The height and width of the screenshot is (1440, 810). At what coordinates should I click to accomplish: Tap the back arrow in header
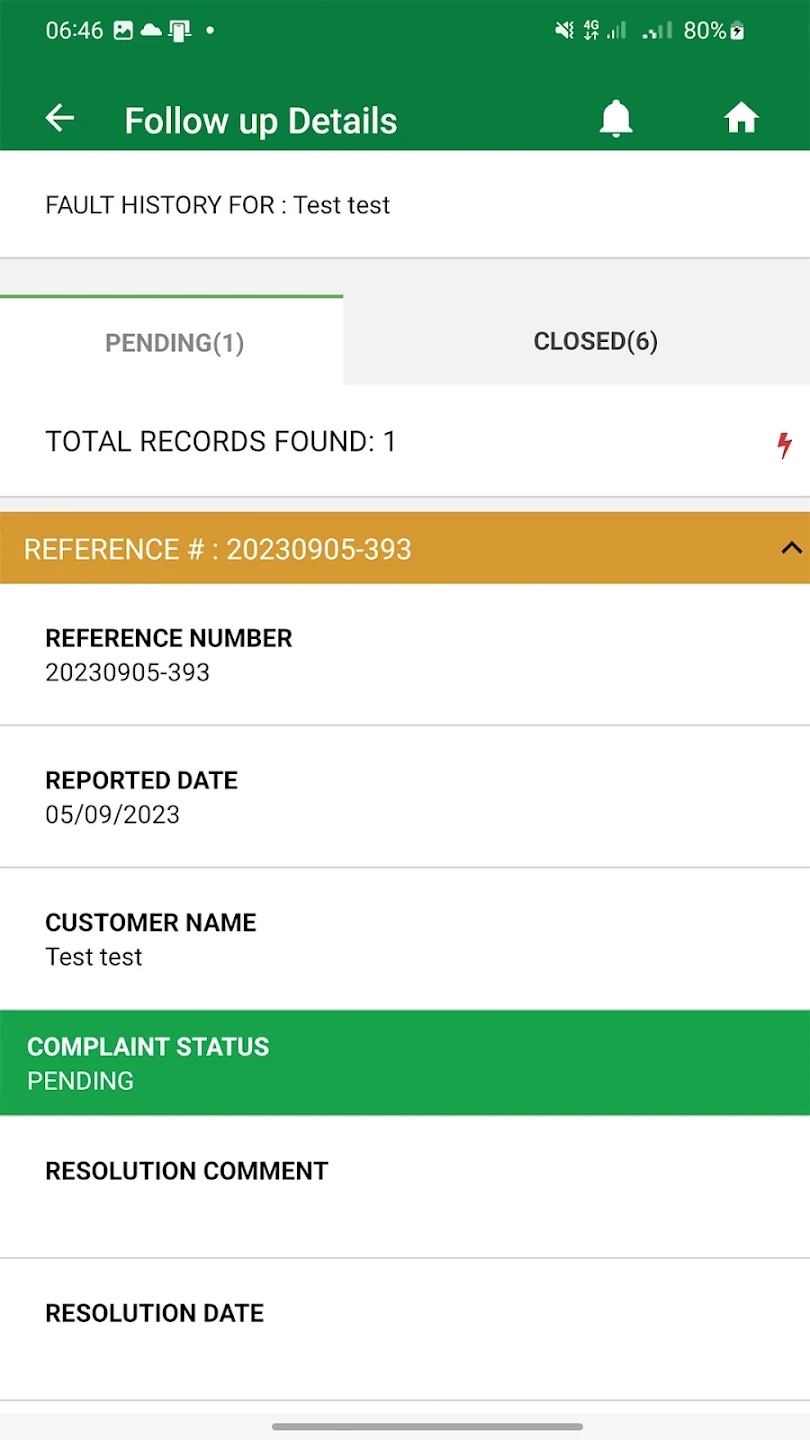pos(60,119)
